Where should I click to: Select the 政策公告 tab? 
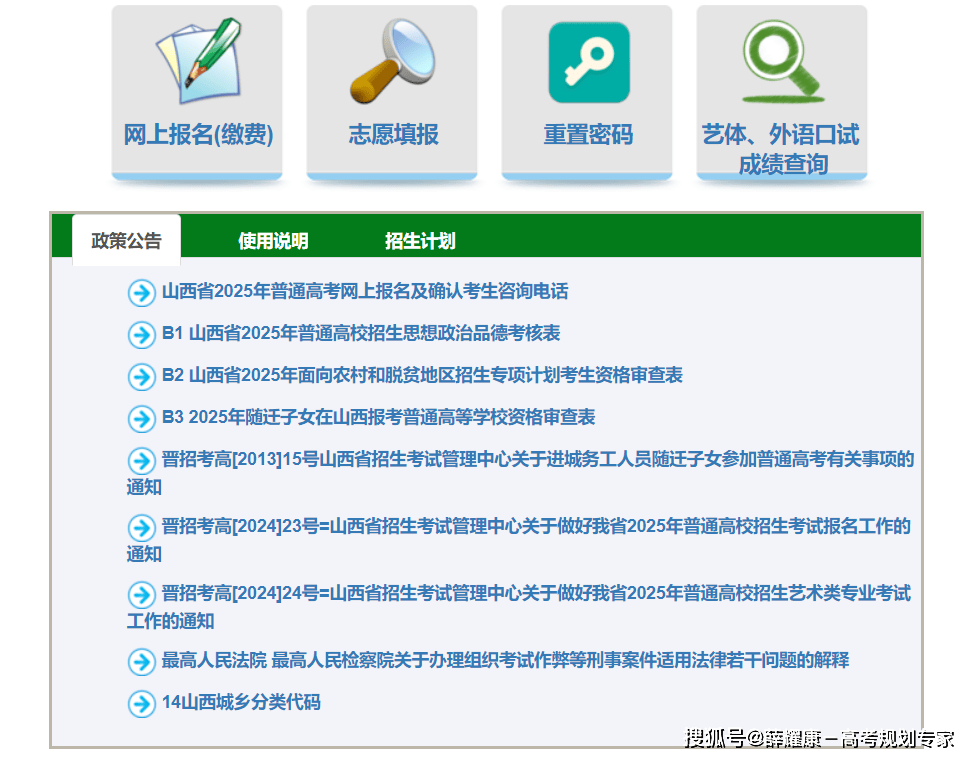click(x=126, y=240)
